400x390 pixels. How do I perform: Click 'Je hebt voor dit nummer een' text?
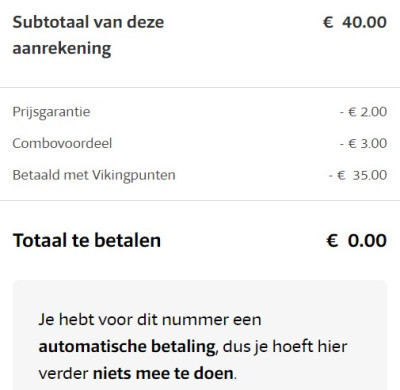click(x=150, y=320)
